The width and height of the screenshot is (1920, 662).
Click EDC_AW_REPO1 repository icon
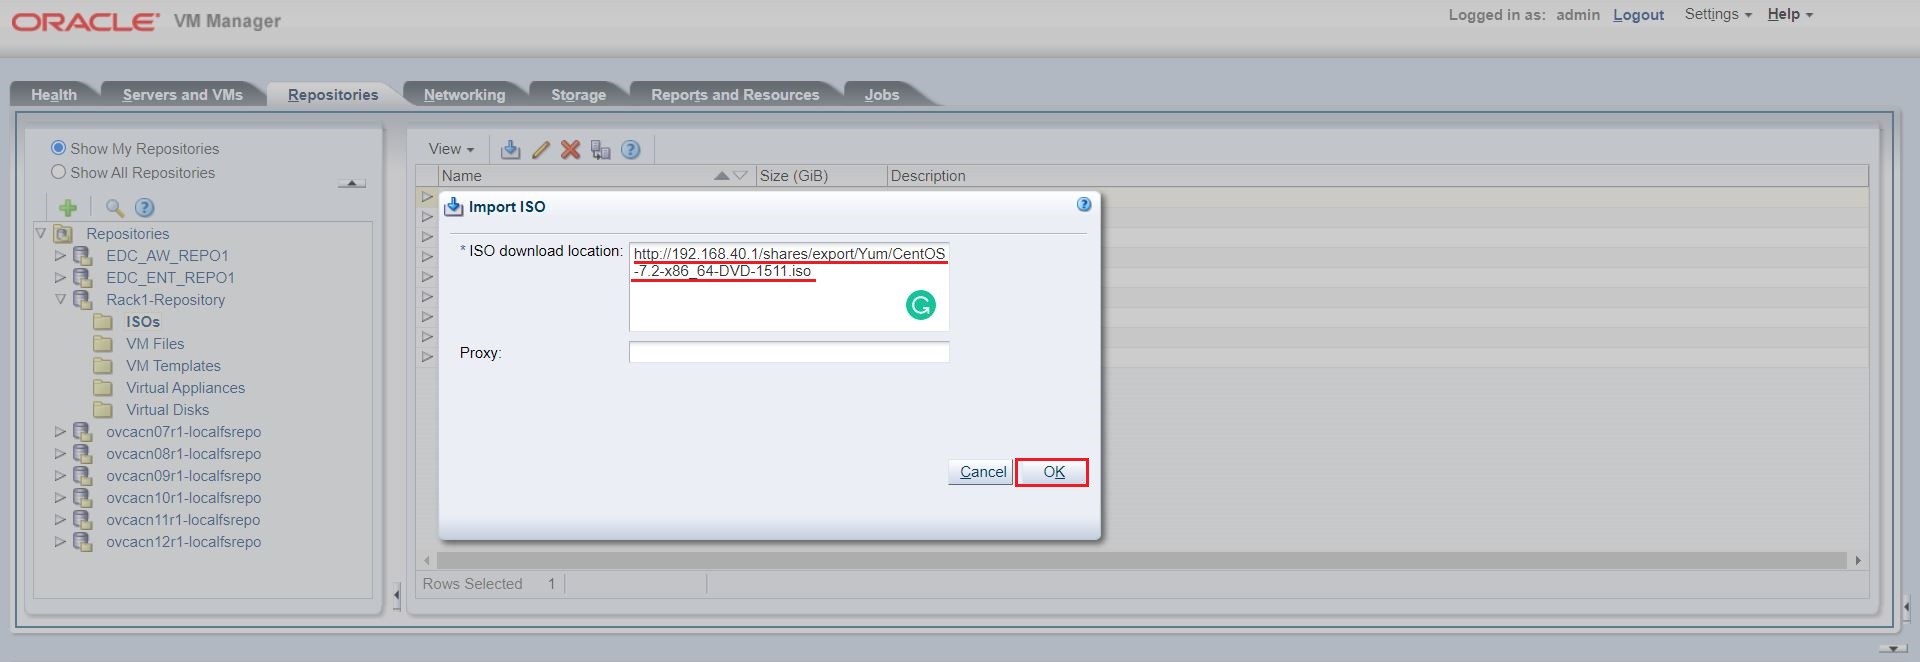pyautogui.click(x=83, y=256)
